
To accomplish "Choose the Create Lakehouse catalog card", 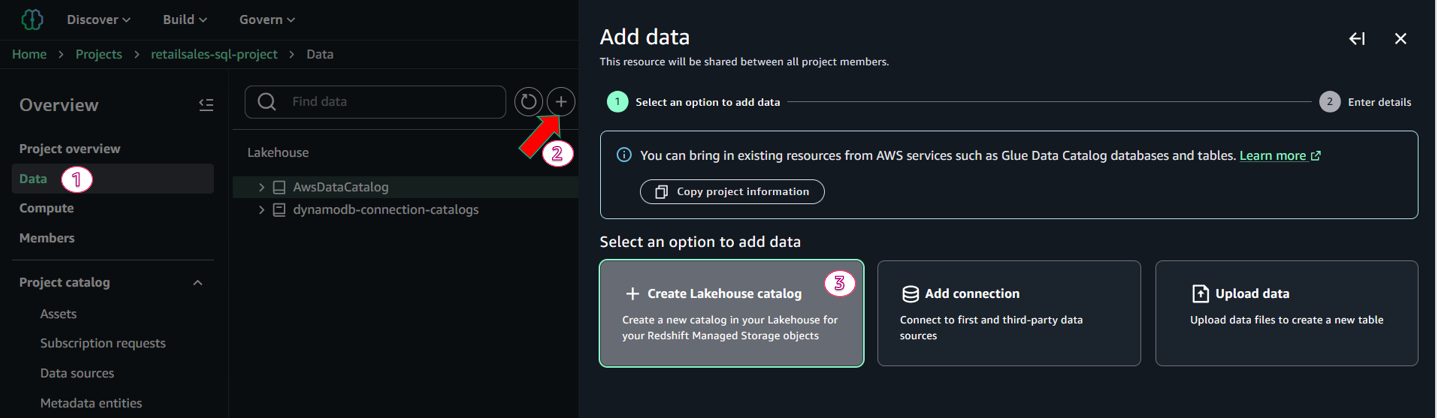I will tap(732, 314).
